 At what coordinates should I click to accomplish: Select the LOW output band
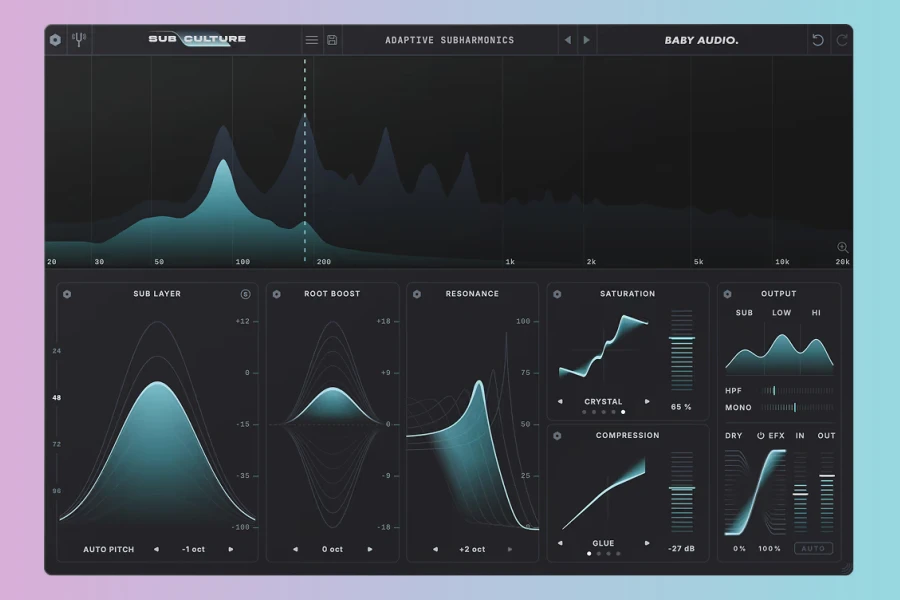(x=781, y=313)
